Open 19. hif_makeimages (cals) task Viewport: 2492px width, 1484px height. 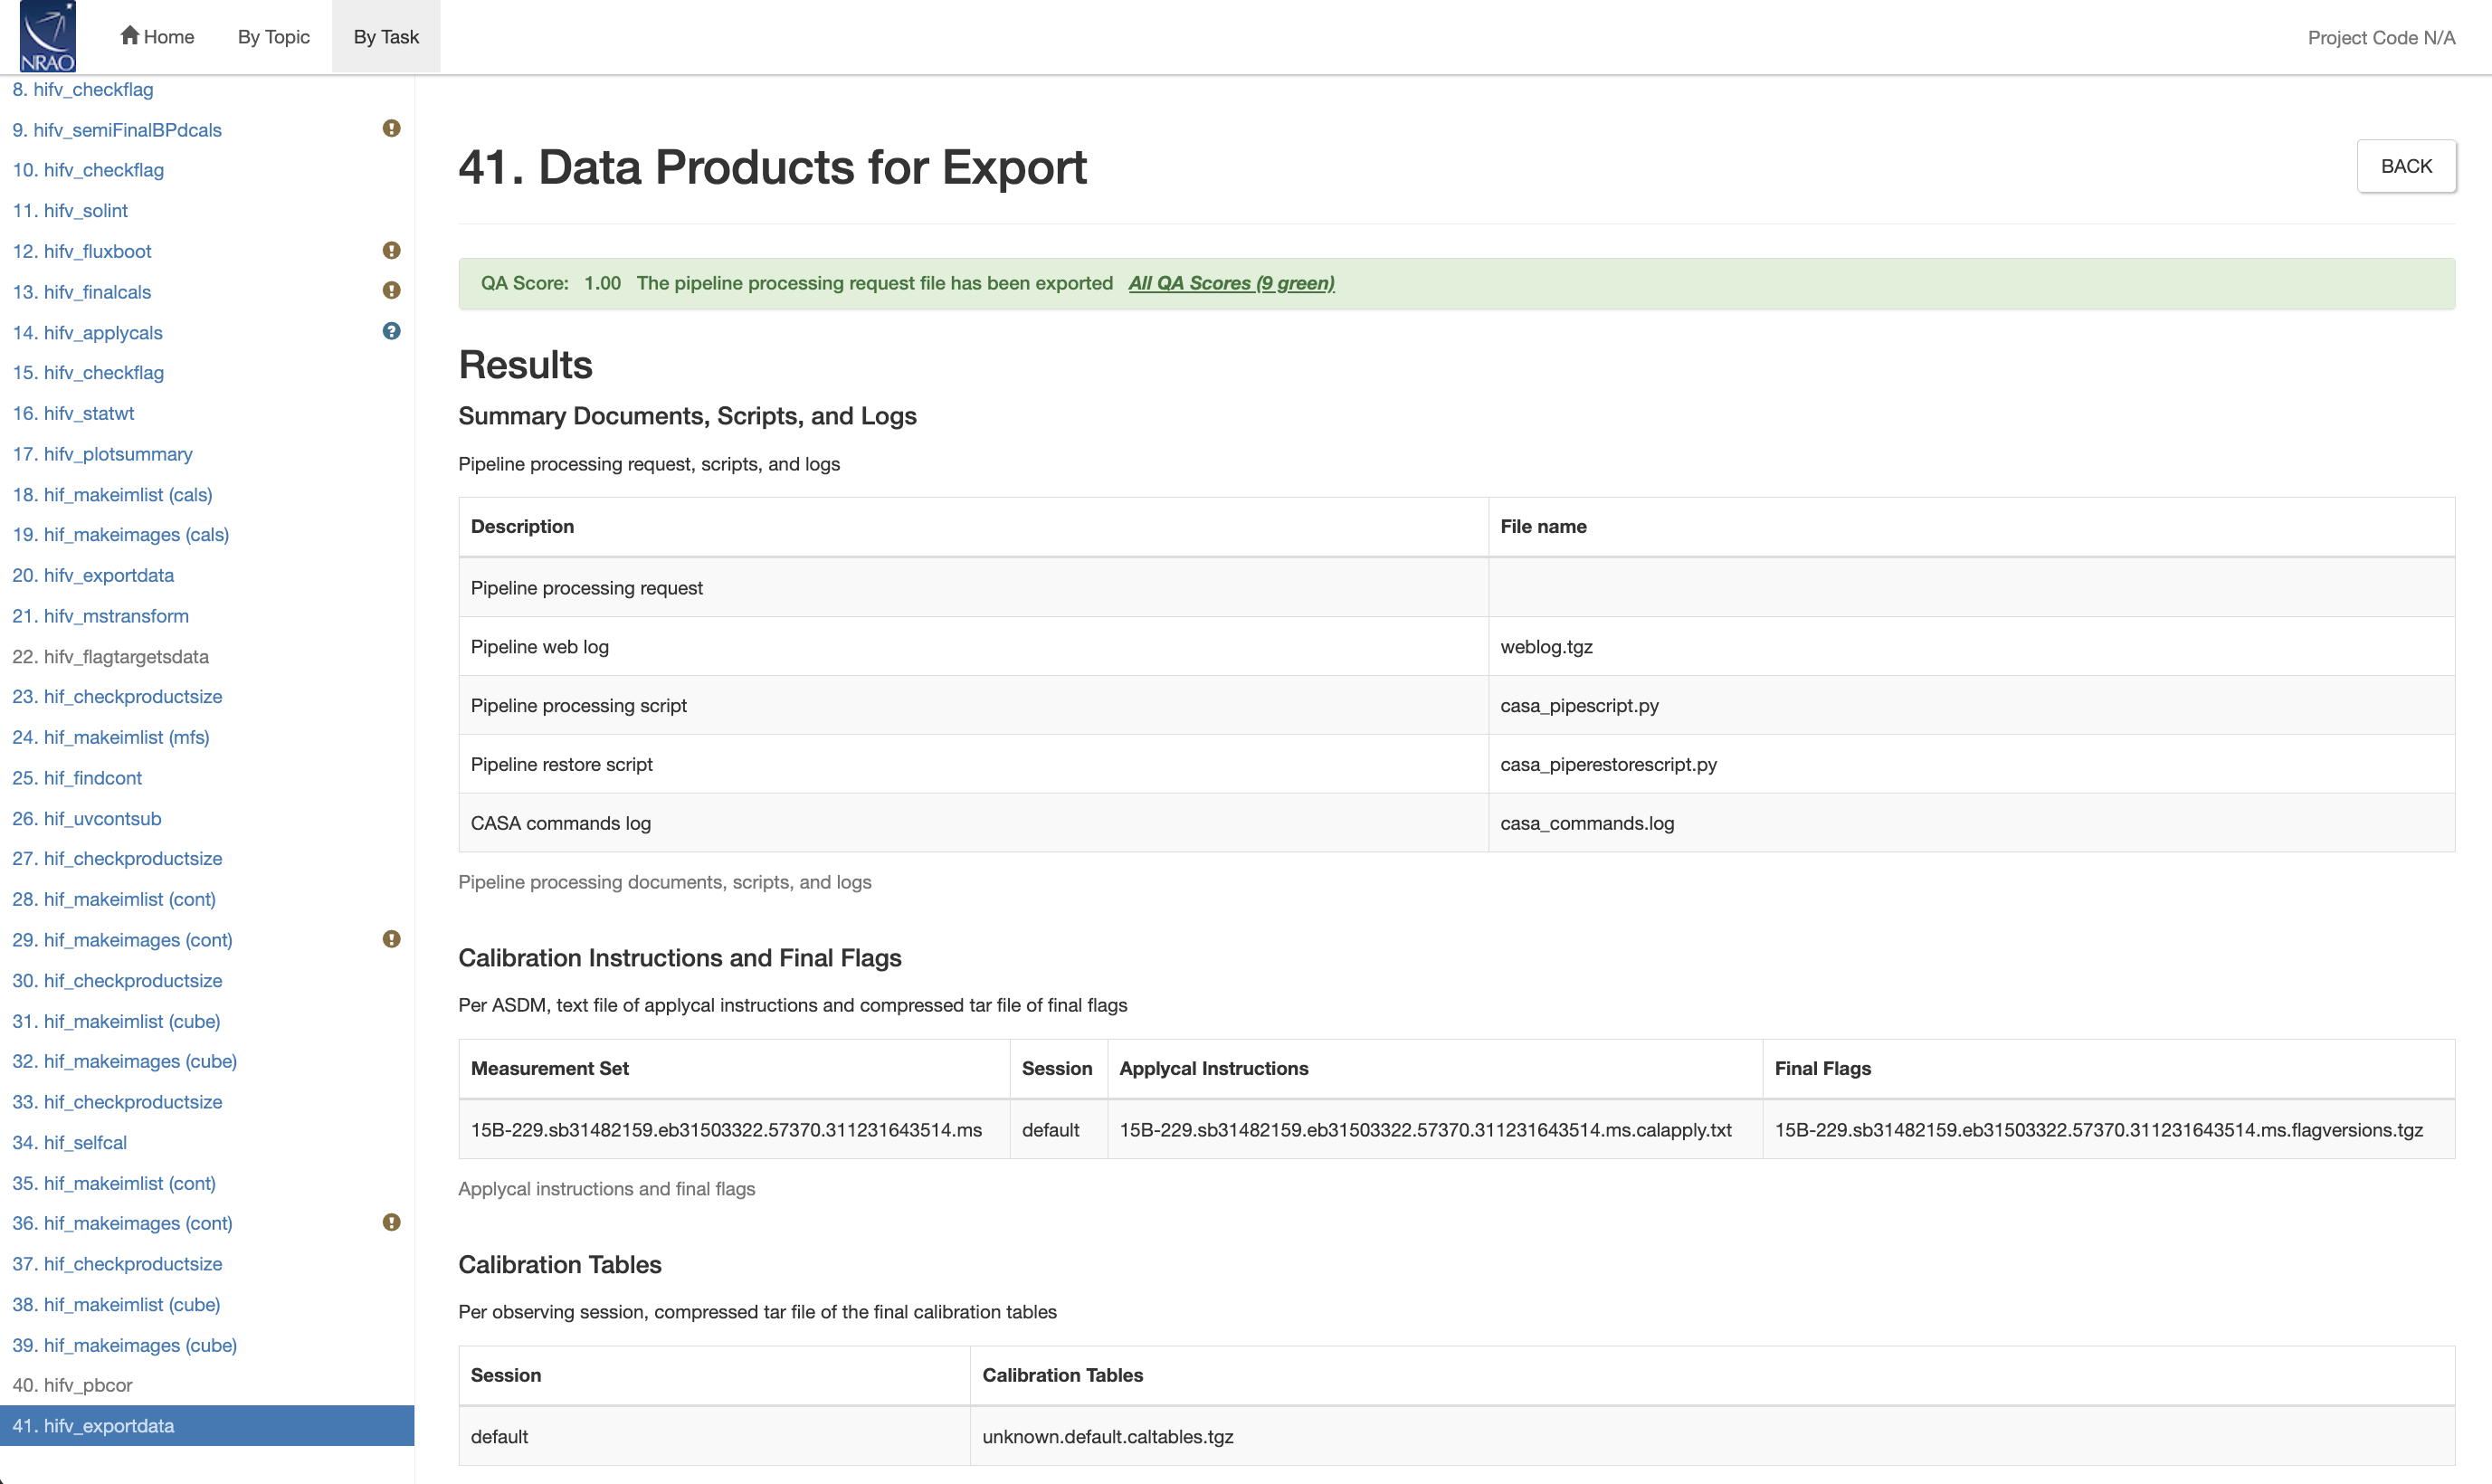[x=121, y=534]
